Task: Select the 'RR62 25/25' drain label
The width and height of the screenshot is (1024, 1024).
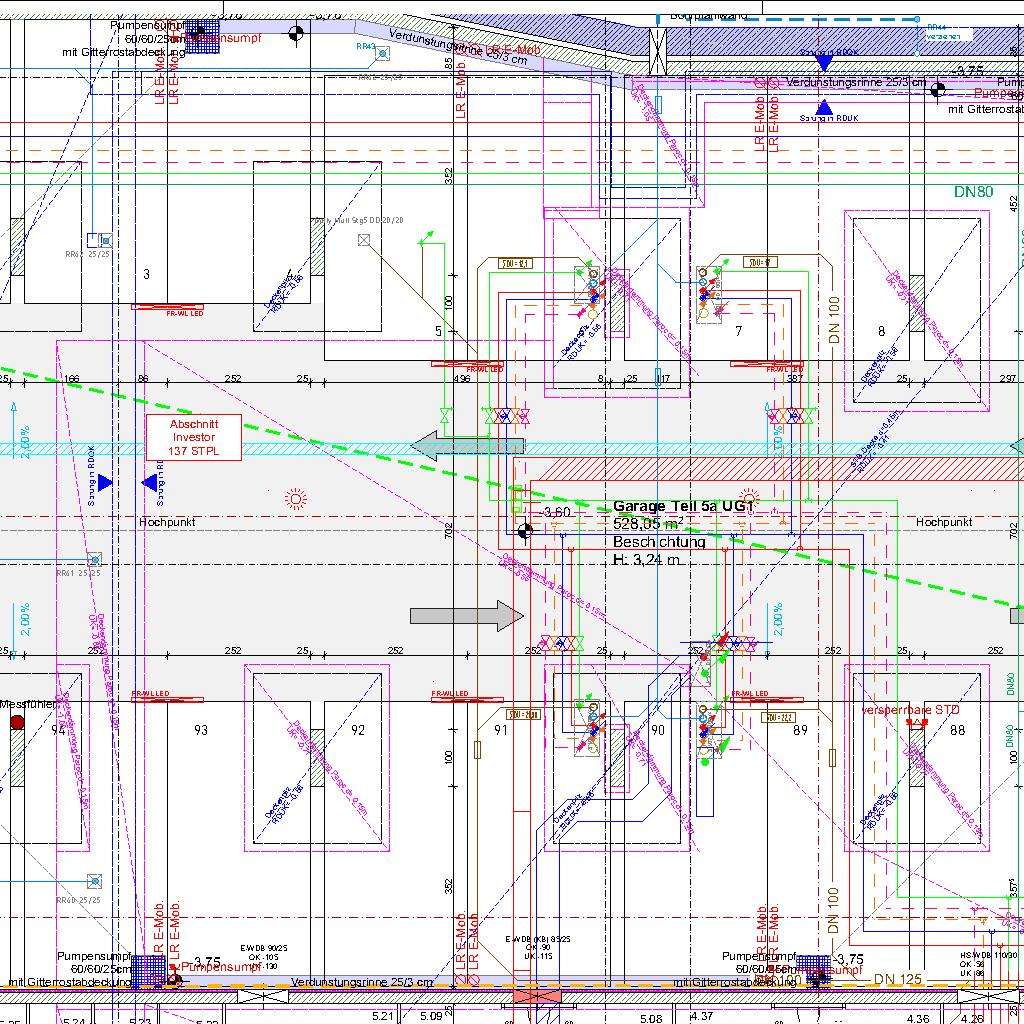Action: click(x=88, y=254)
